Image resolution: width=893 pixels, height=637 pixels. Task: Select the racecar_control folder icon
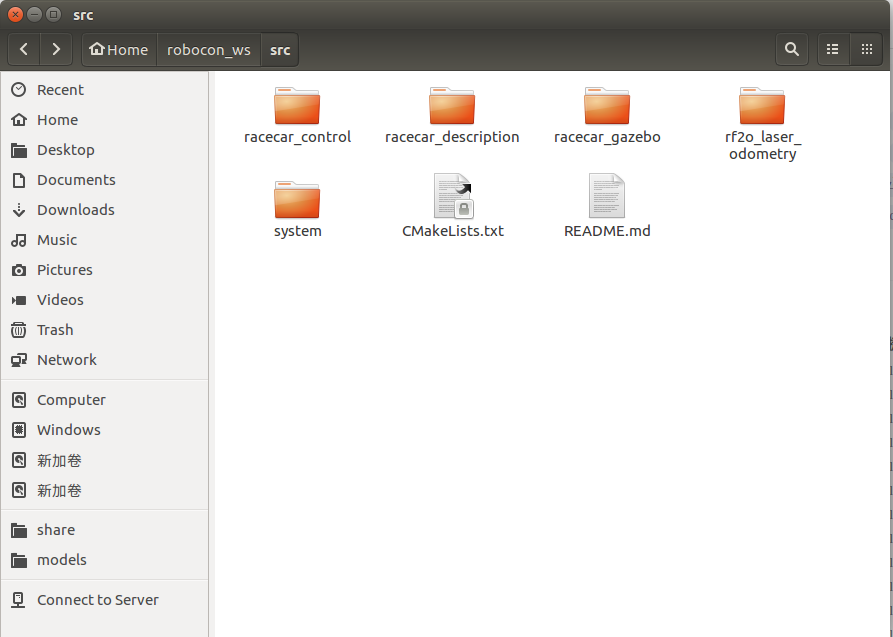(297, 106)
